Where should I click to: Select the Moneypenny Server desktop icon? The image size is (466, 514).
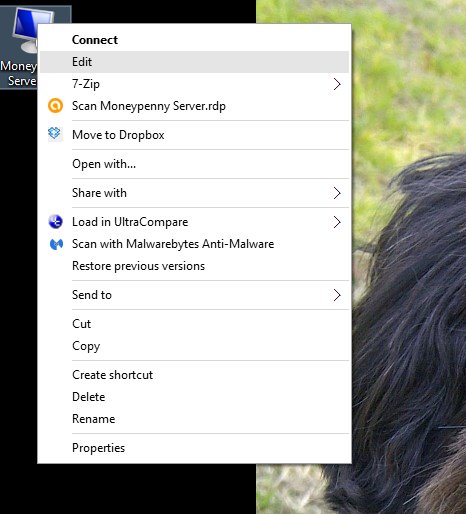[19, 47]
